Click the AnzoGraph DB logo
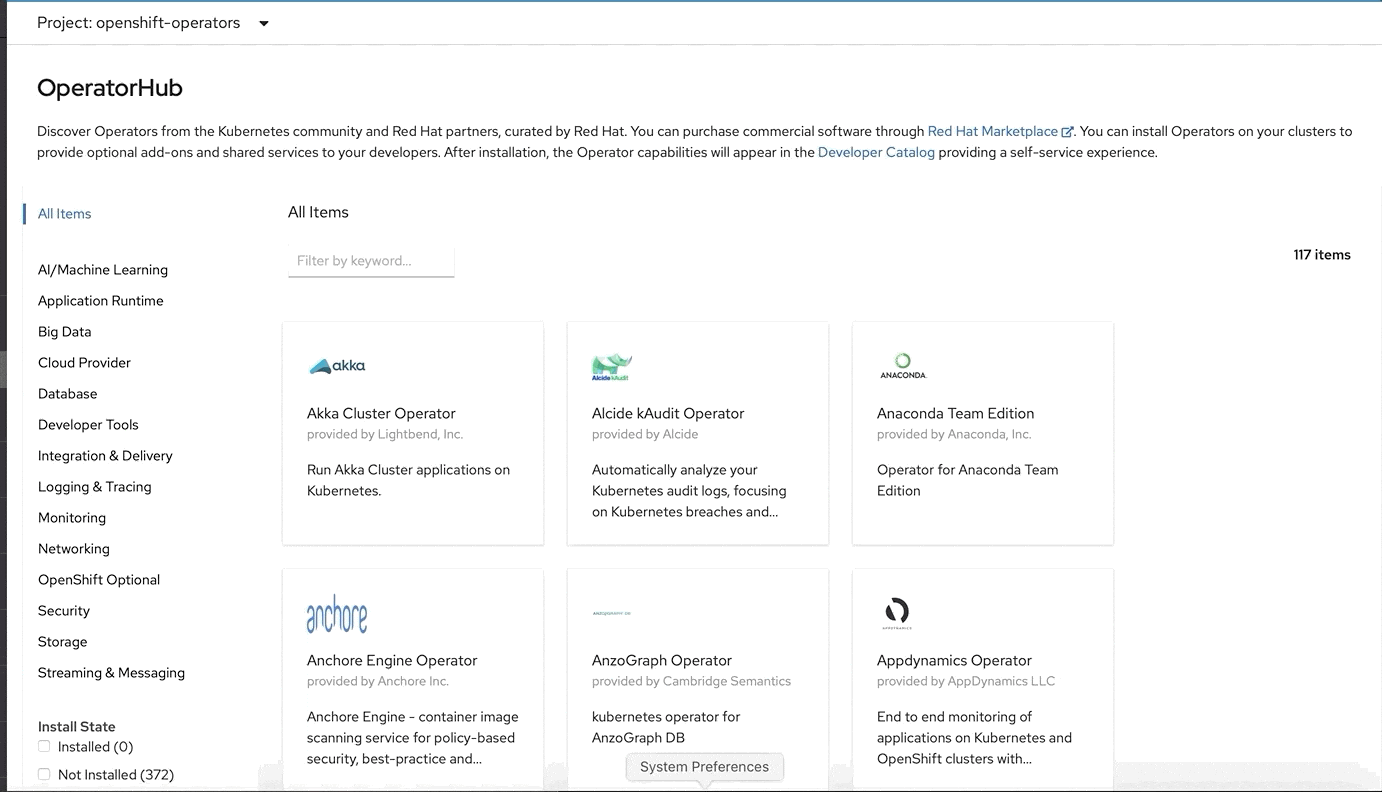The width and height of the screenshot is (1382, 792). click(x=611, y=613)
